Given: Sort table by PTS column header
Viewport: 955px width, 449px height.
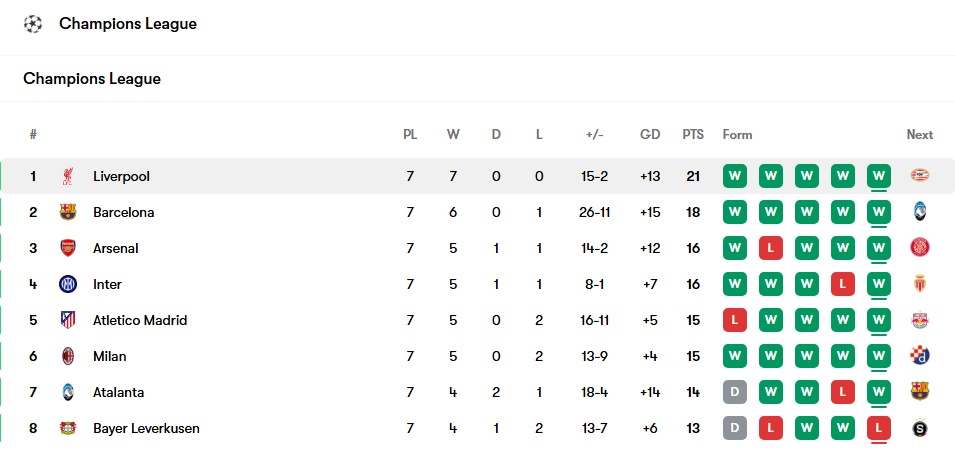Looking at the screenshot, I should click(693, 135).
